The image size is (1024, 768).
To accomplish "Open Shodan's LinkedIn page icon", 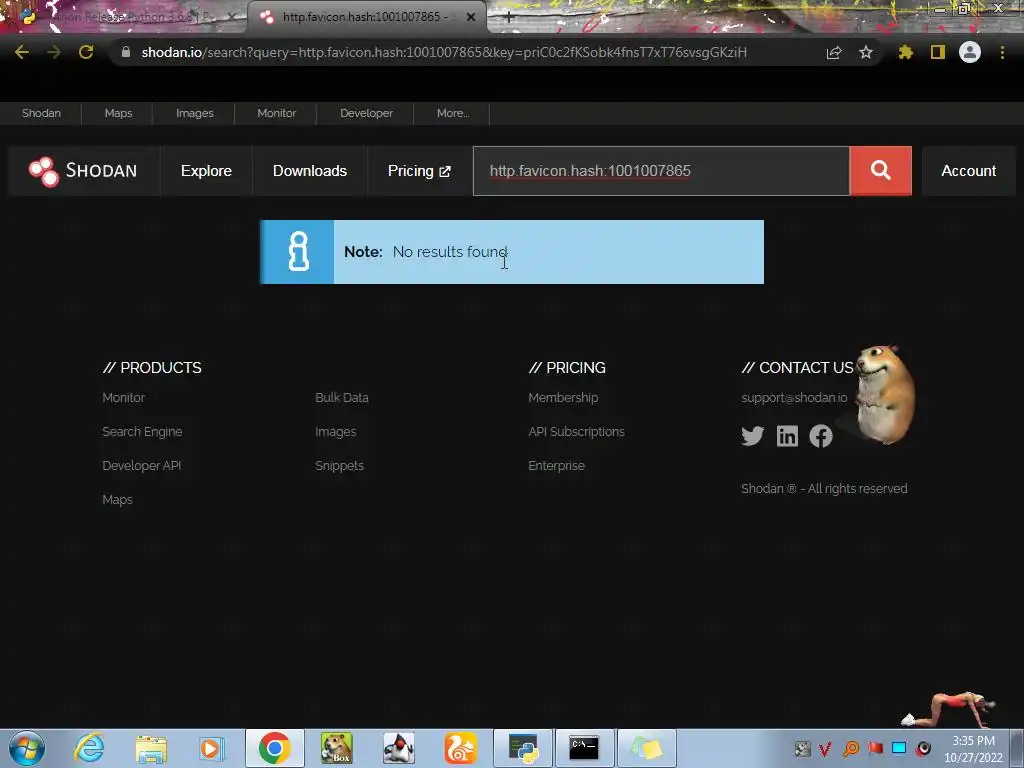I will click(x=787, y=436).
